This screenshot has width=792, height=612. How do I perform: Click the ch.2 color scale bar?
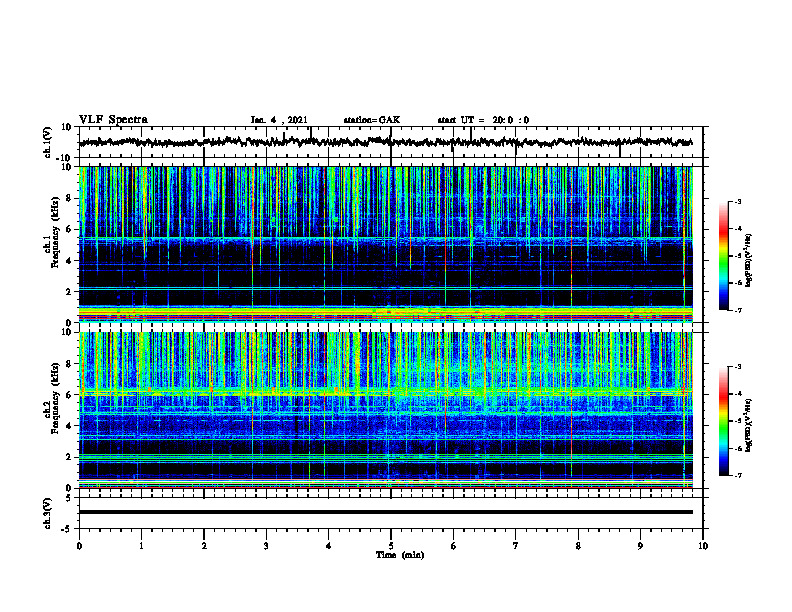tap(724, 421)
